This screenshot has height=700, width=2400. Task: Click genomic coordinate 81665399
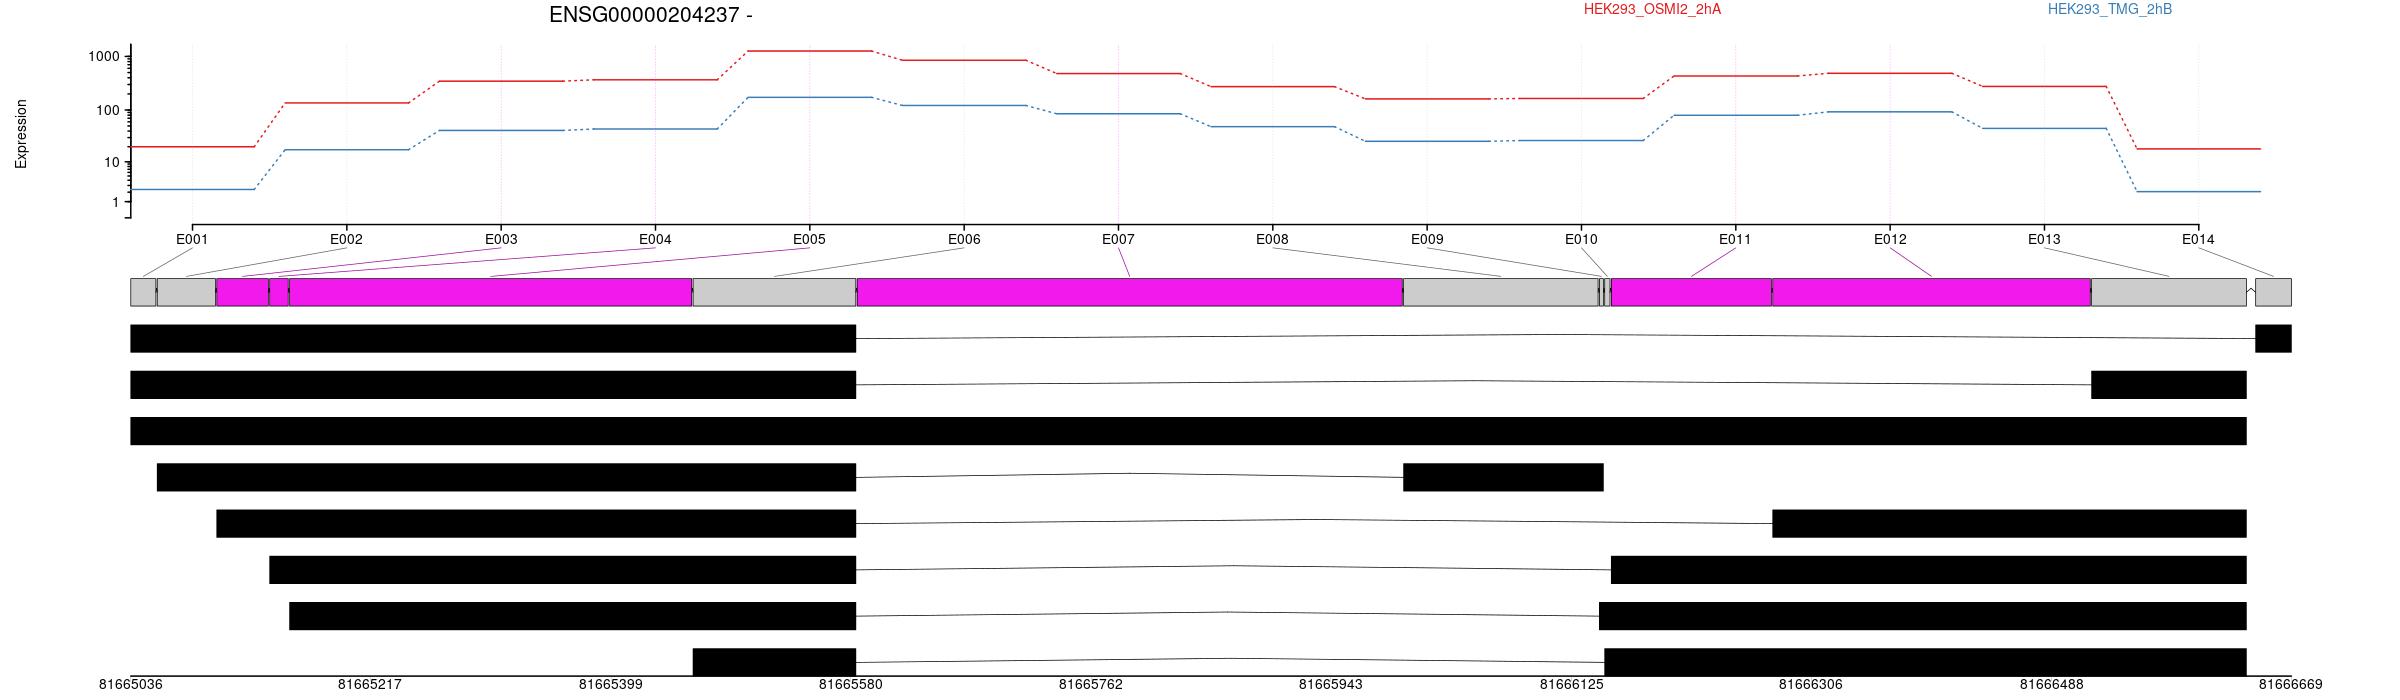(611, 685)
